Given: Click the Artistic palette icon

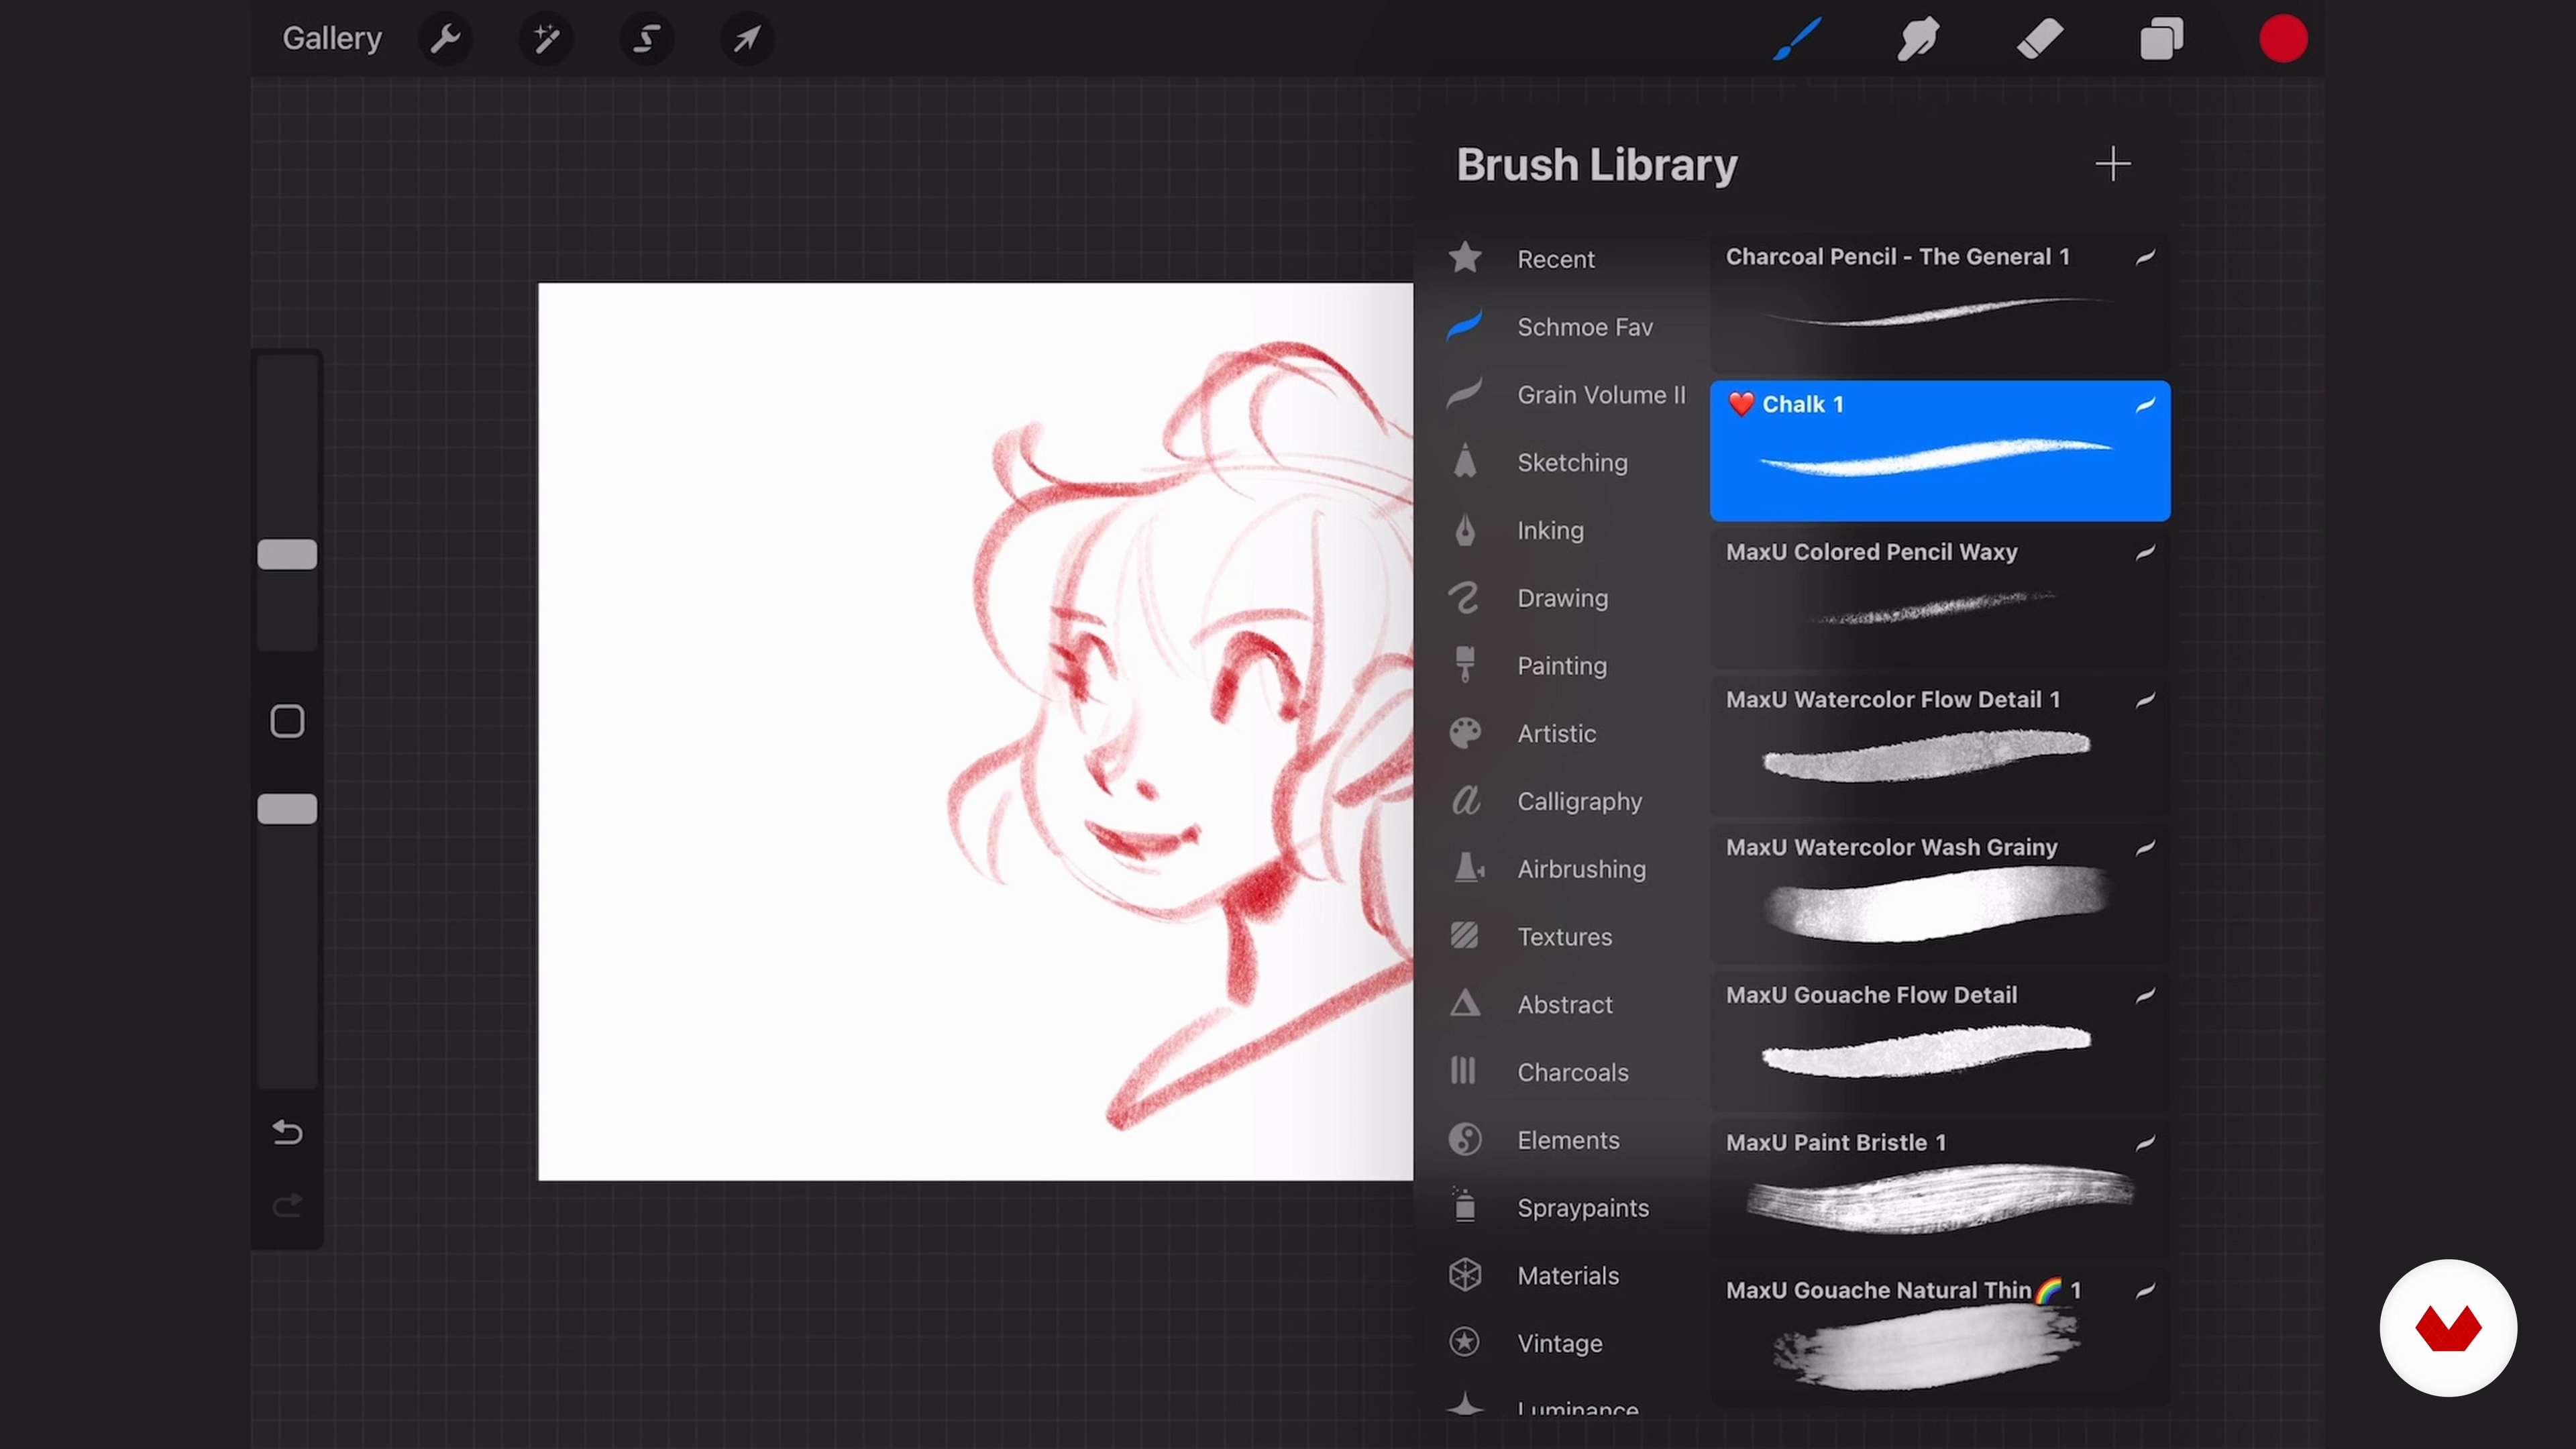Looking at the screenshot, I should (x=1465, y=733).
